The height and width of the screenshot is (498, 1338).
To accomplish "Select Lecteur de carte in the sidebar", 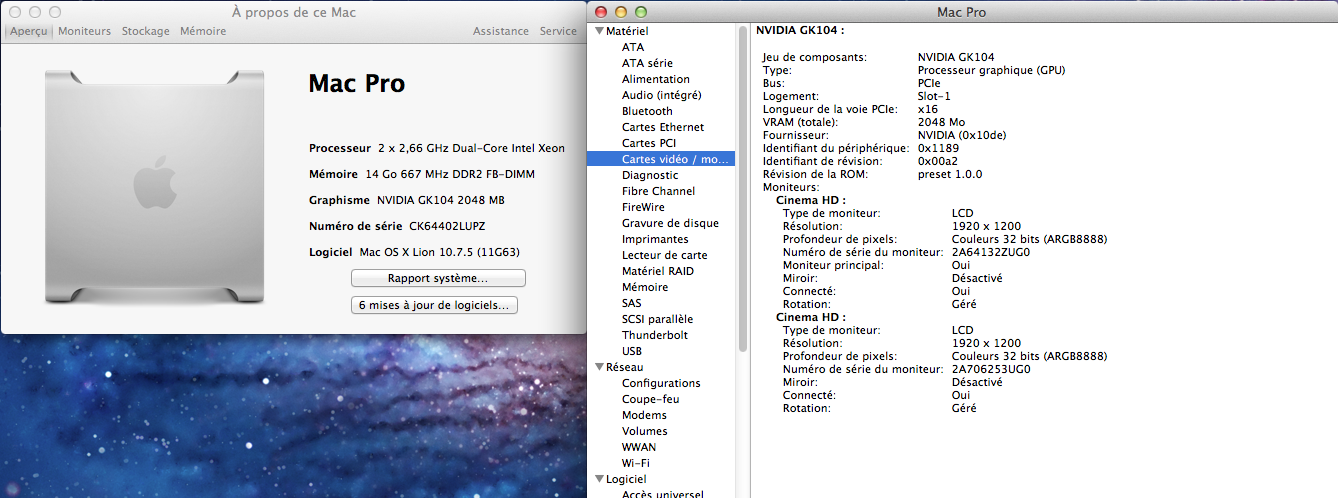I will point(662,255).
